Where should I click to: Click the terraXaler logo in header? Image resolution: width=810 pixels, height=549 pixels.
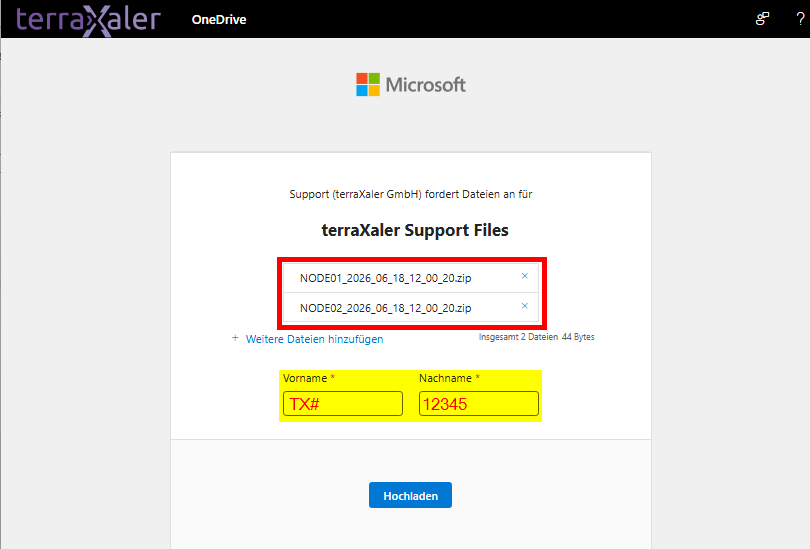[x=88, y=20]
